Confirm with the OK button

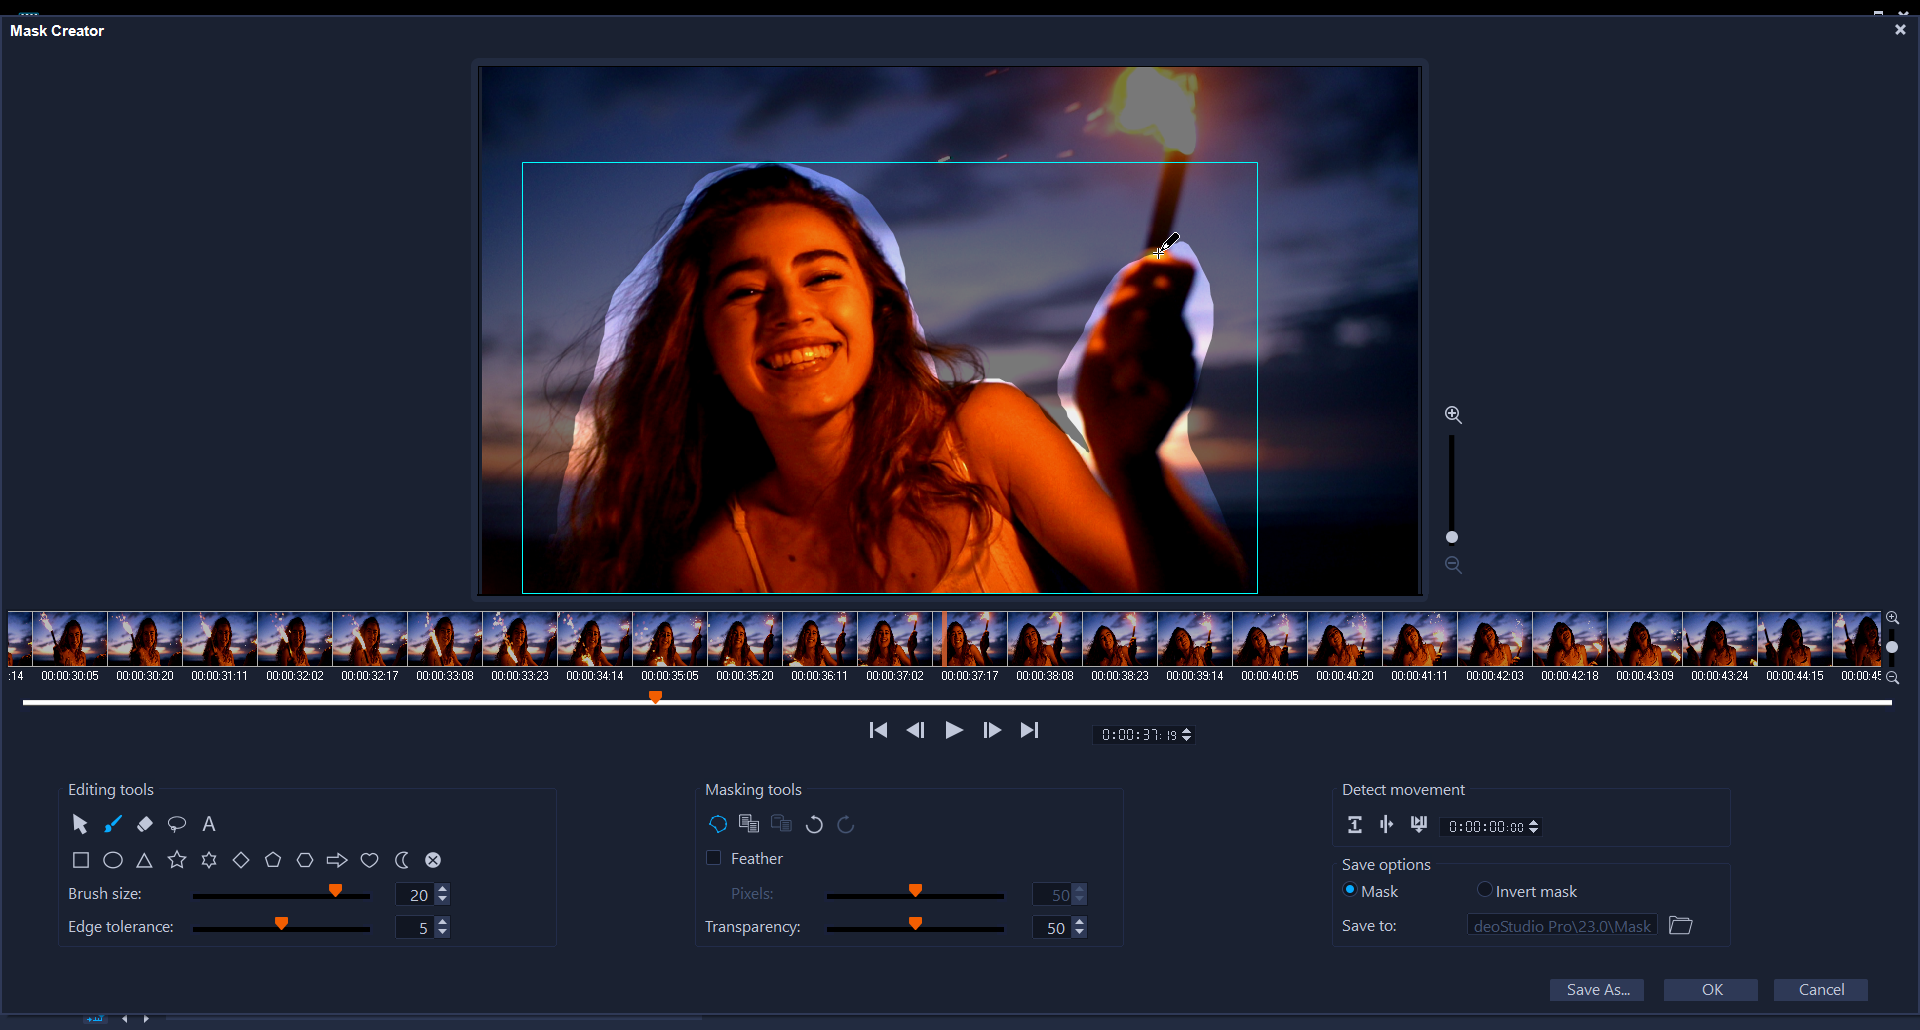[1711, 990]
